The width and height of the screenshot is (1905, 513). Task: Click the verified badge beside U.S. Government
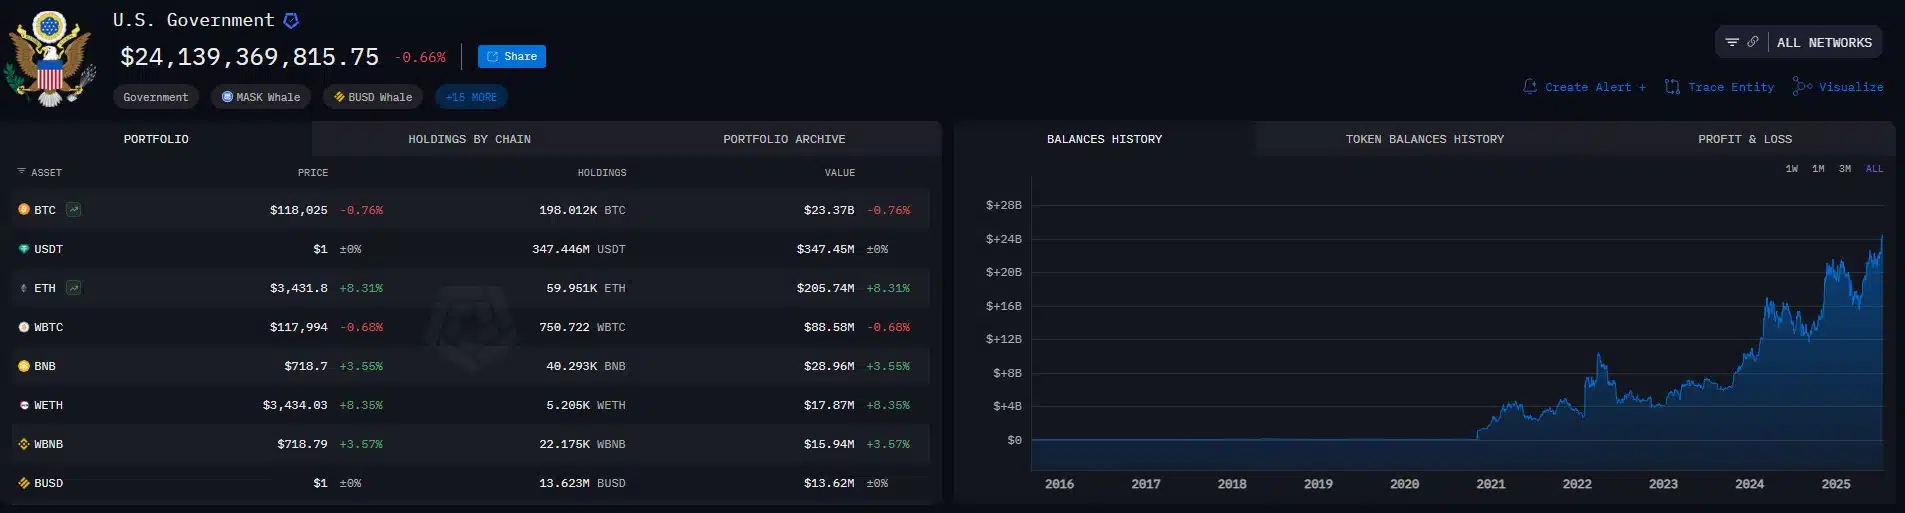[x=291, y=20]
